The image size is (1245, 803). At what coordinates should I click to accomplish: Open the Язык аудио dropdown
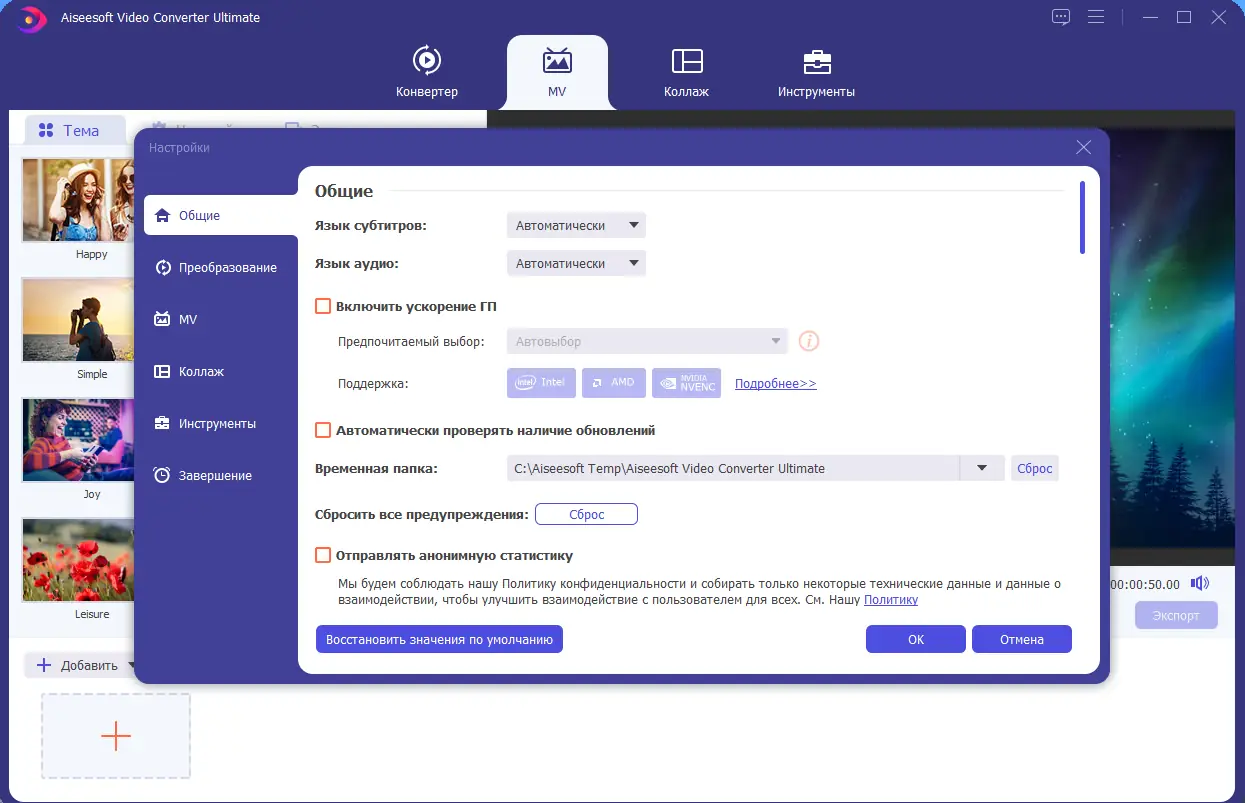576,263
